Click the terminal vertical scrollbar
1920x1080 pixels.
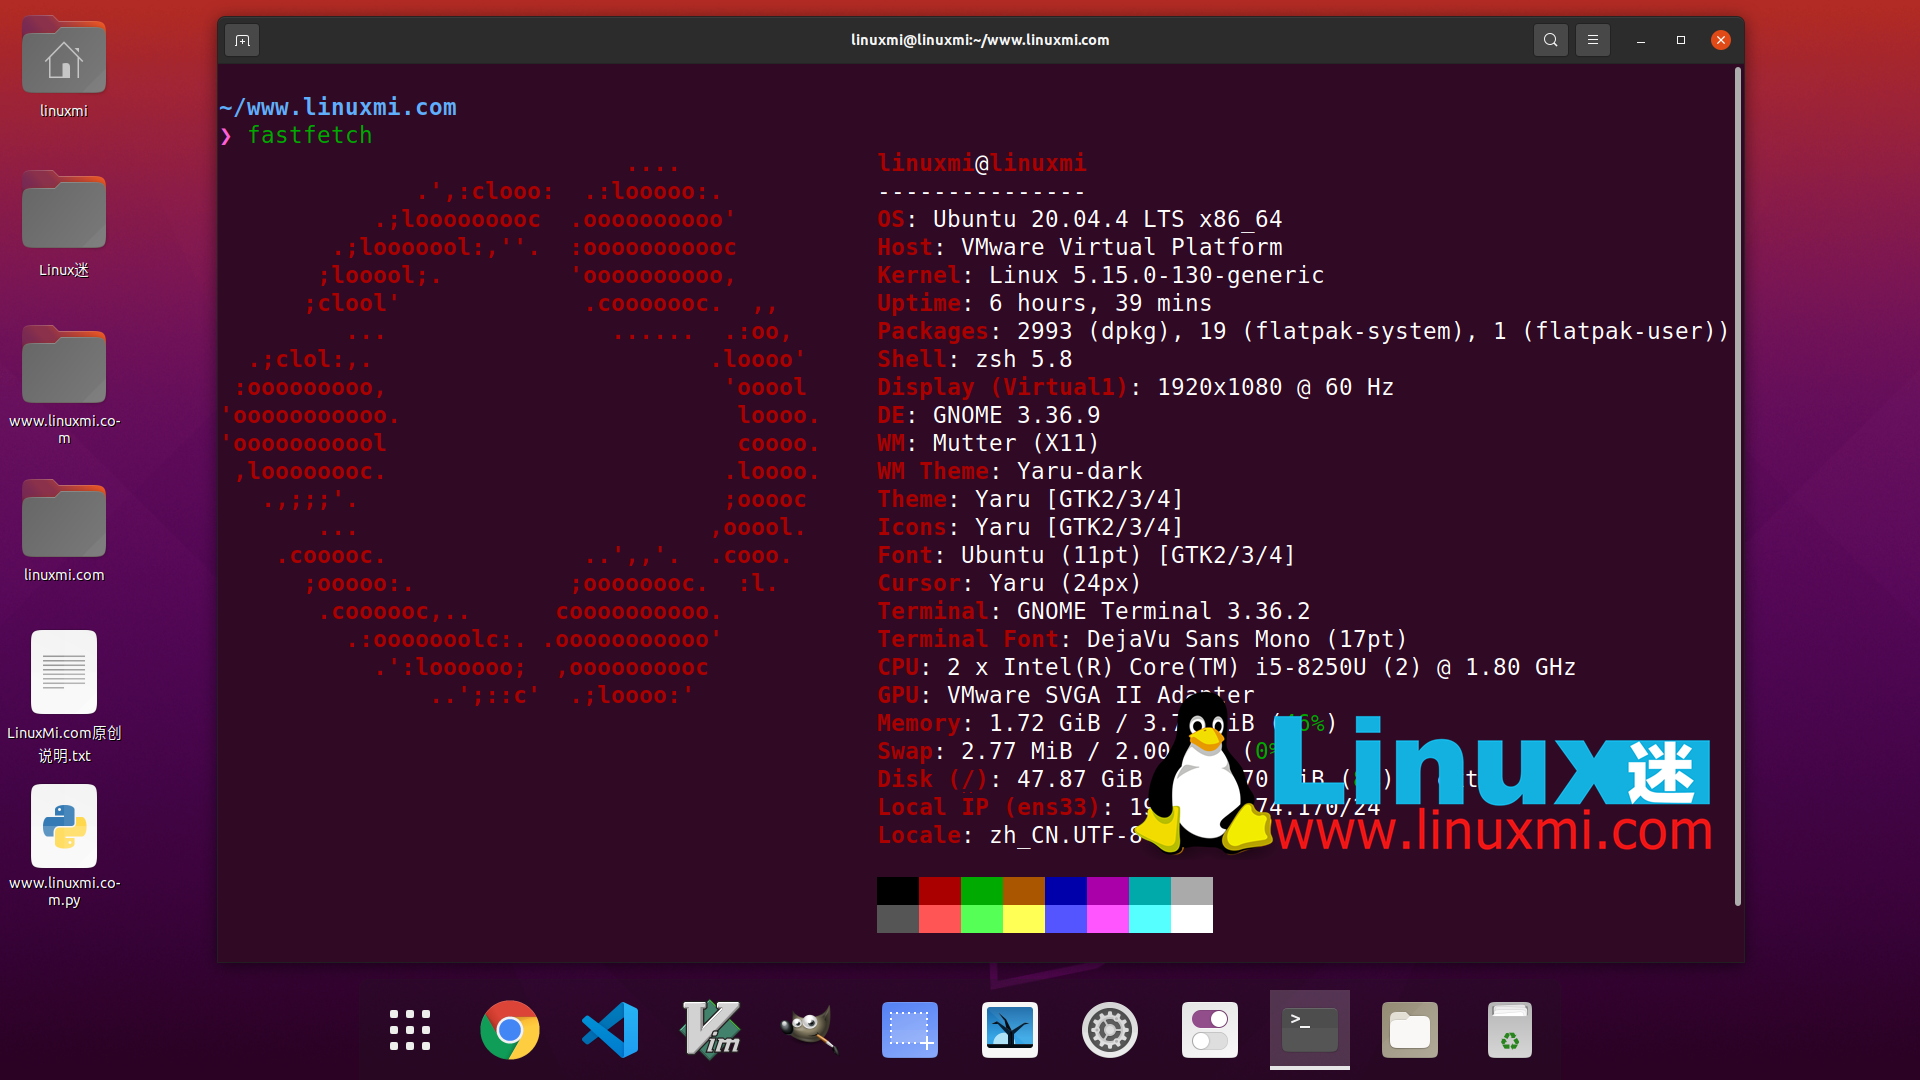(1738, 486)
